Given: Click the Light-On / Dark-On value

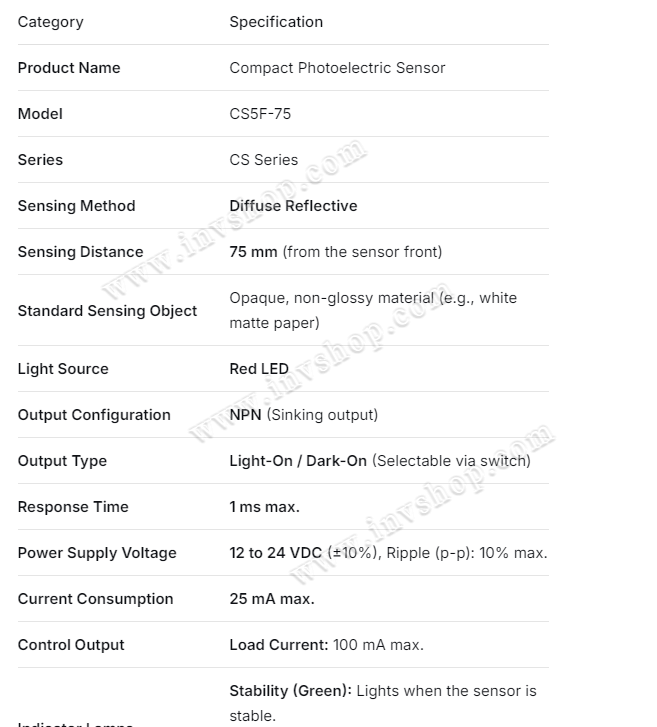Looking at the screenshot, I should [x=298, y=461].
